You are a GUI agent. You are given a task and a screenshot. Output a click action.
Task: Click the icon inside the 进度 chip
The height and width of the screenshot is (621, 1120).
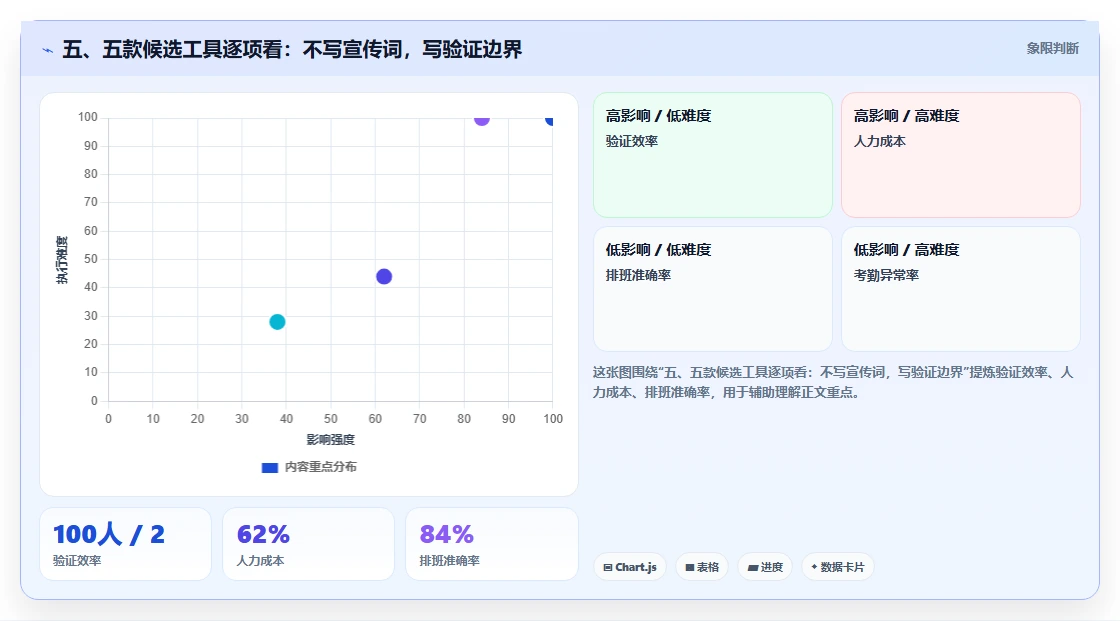753,567
